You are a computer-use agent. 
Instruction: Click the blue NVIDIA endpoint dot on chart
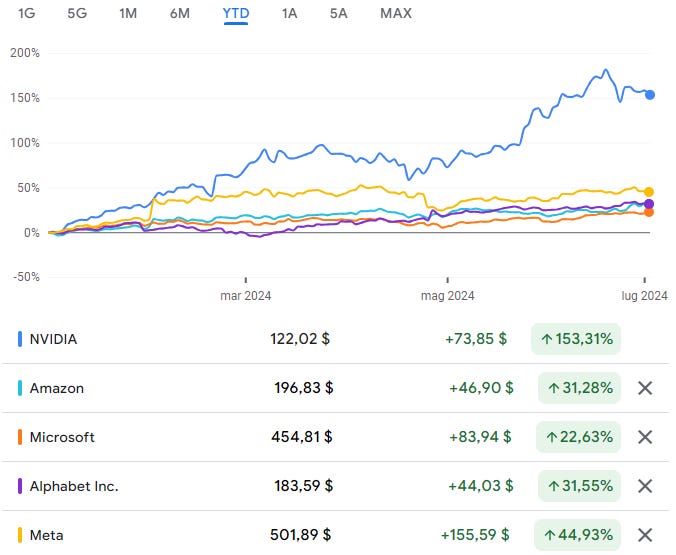pos(650,95)
